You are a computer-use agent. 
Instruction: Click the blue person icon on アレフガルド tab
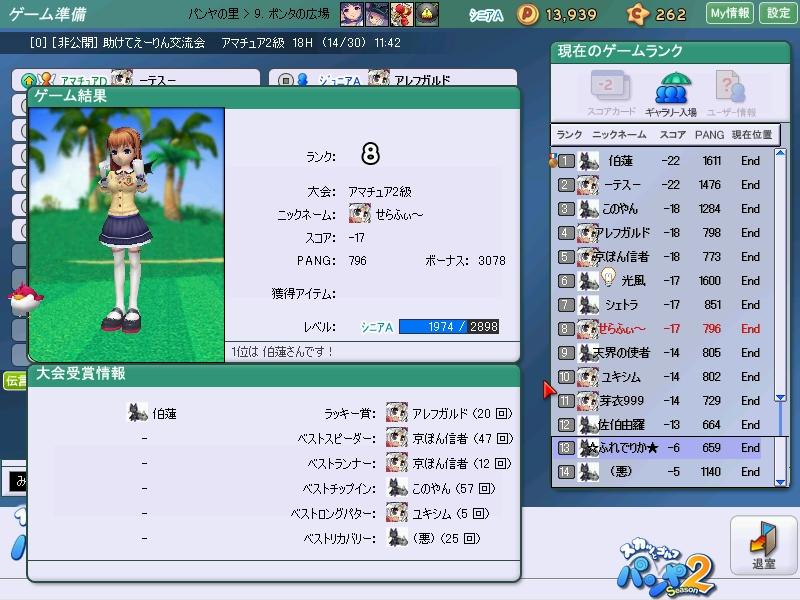click(x=303, y=80)
